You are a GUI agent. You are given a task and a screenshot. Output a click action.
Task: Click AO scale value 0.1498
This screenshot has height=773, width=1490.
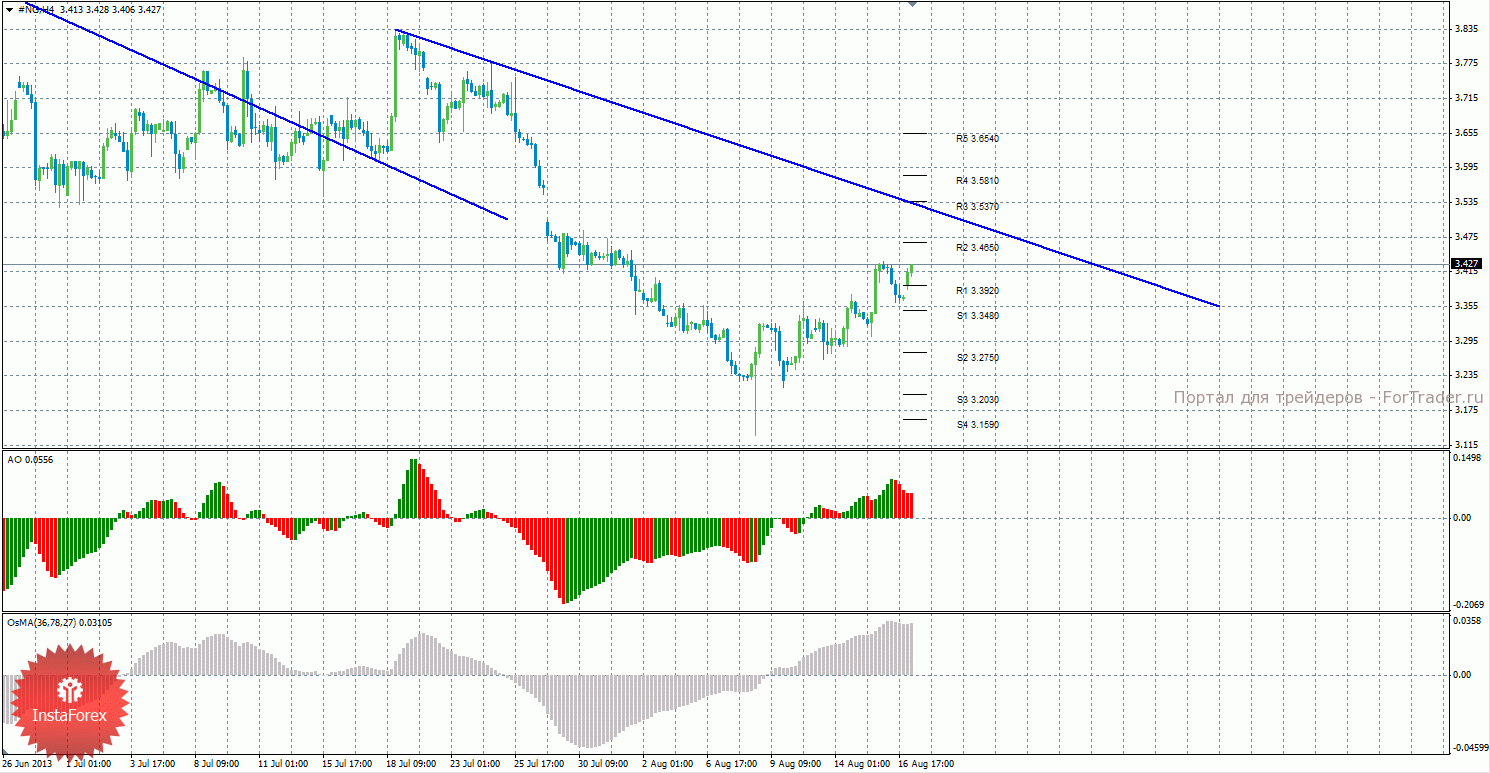click(x=1467, y=458)
